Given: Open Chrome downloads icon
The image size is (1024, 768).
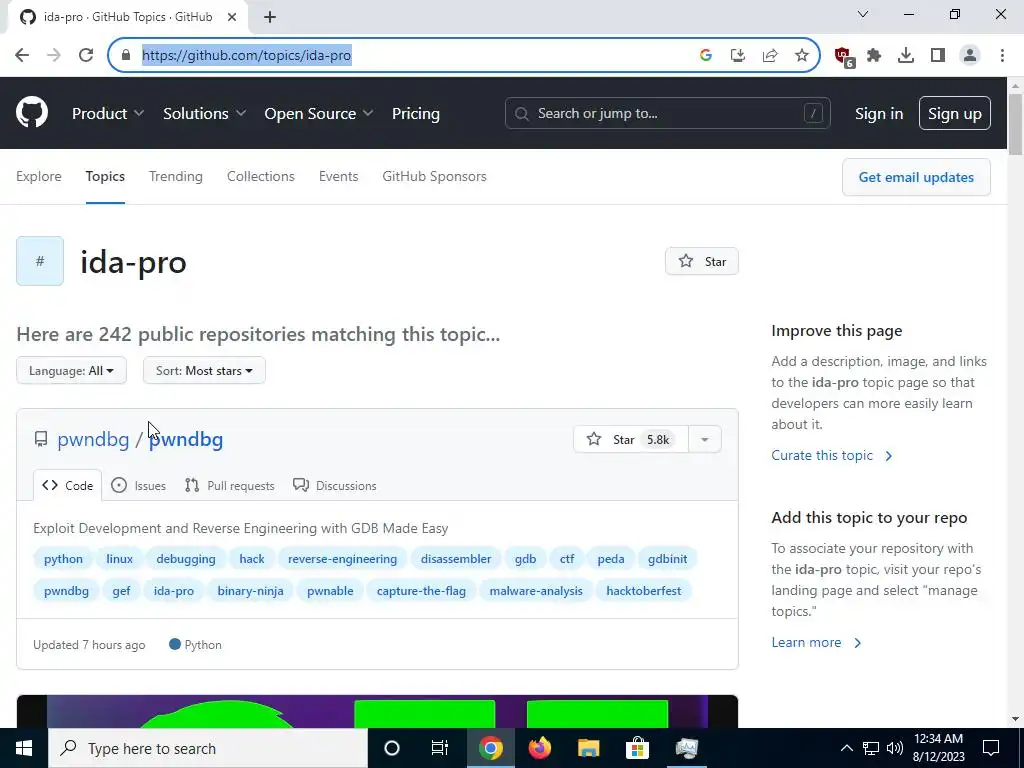Looking at the screenshot, I should (x=906, y=56).
